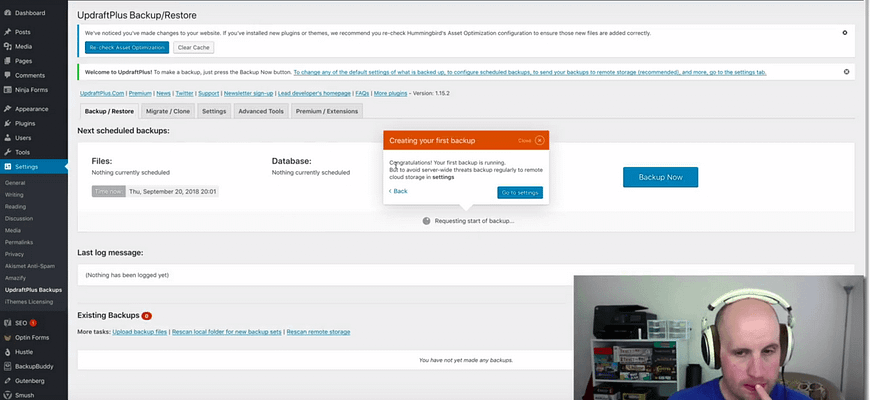Open the Twitter link

[x=184, y=93]
